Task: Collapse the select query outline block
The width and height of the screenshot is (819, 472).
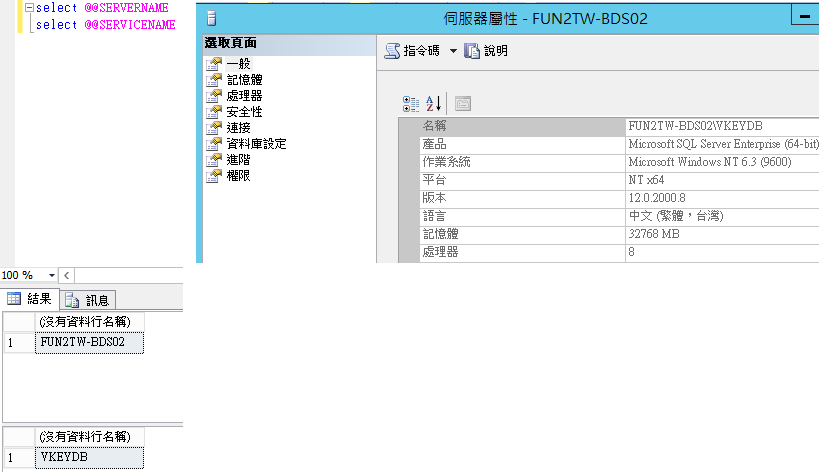Action: pyautogui.click(x=29, y=8)
